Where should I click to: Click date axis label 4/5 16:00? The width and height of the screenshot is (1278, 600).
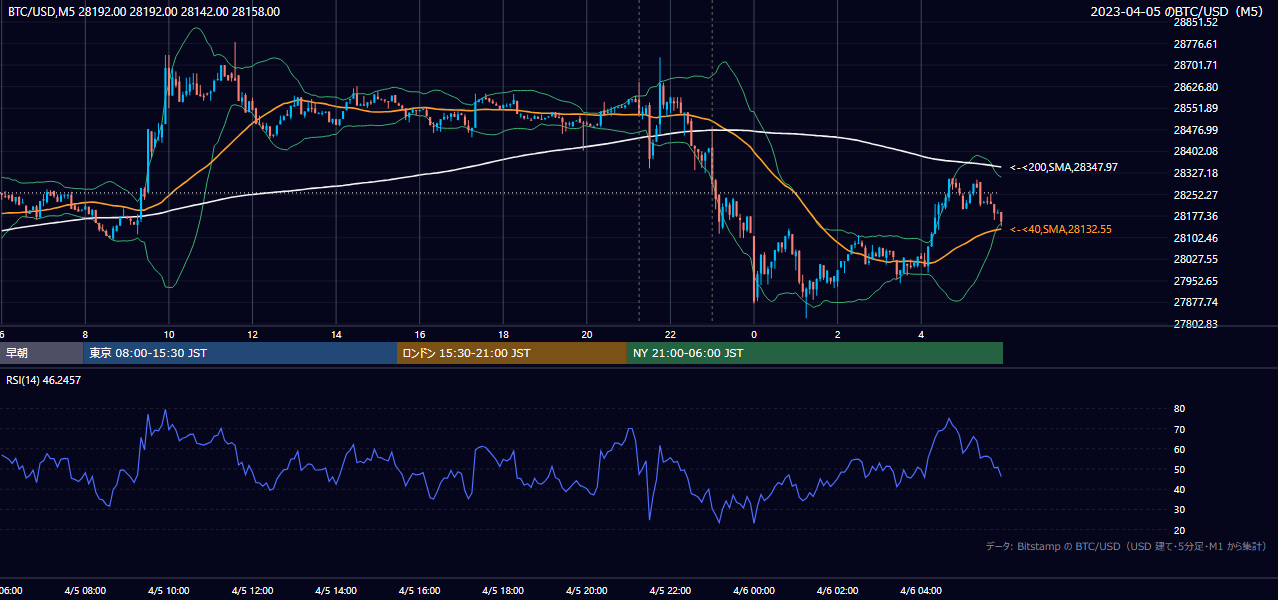coord(419,591)
